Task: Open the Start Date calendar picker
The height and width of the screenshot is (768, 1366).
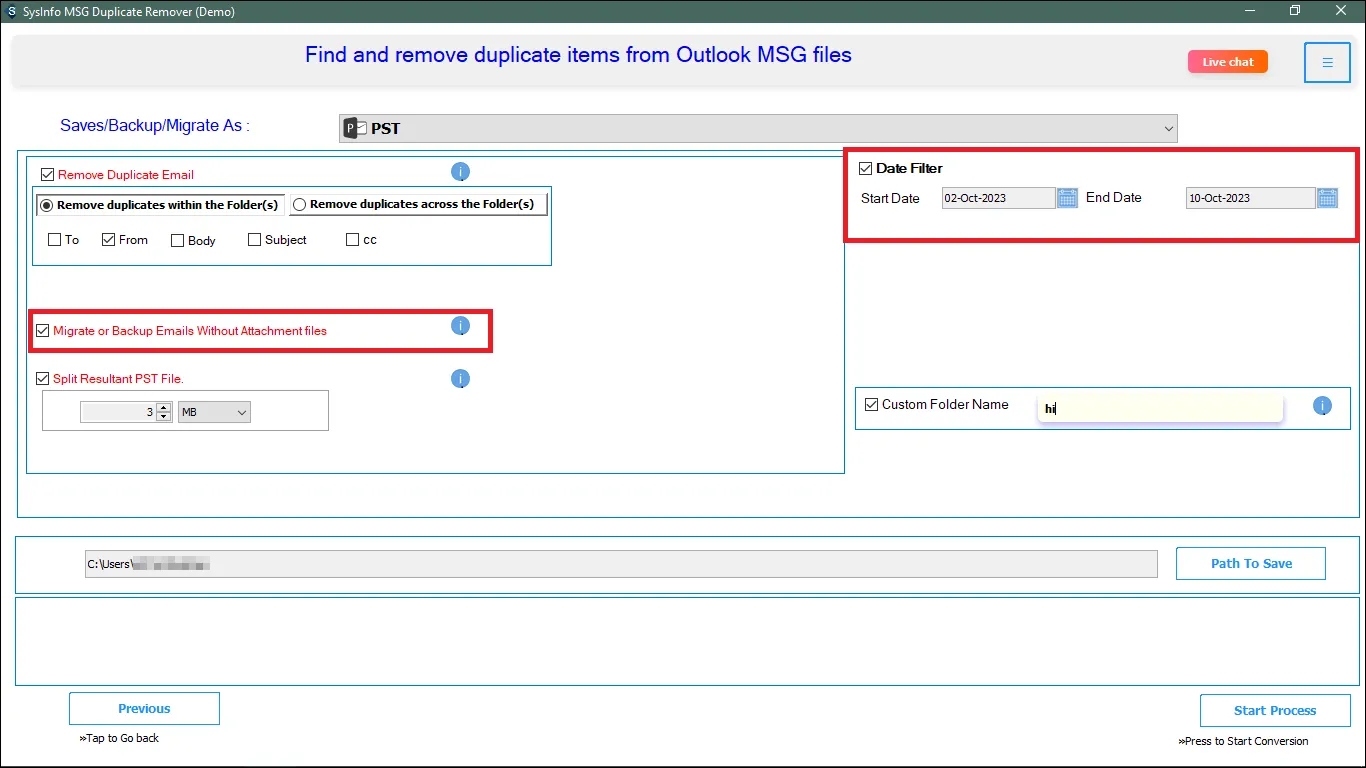Action: [1067, 198]
